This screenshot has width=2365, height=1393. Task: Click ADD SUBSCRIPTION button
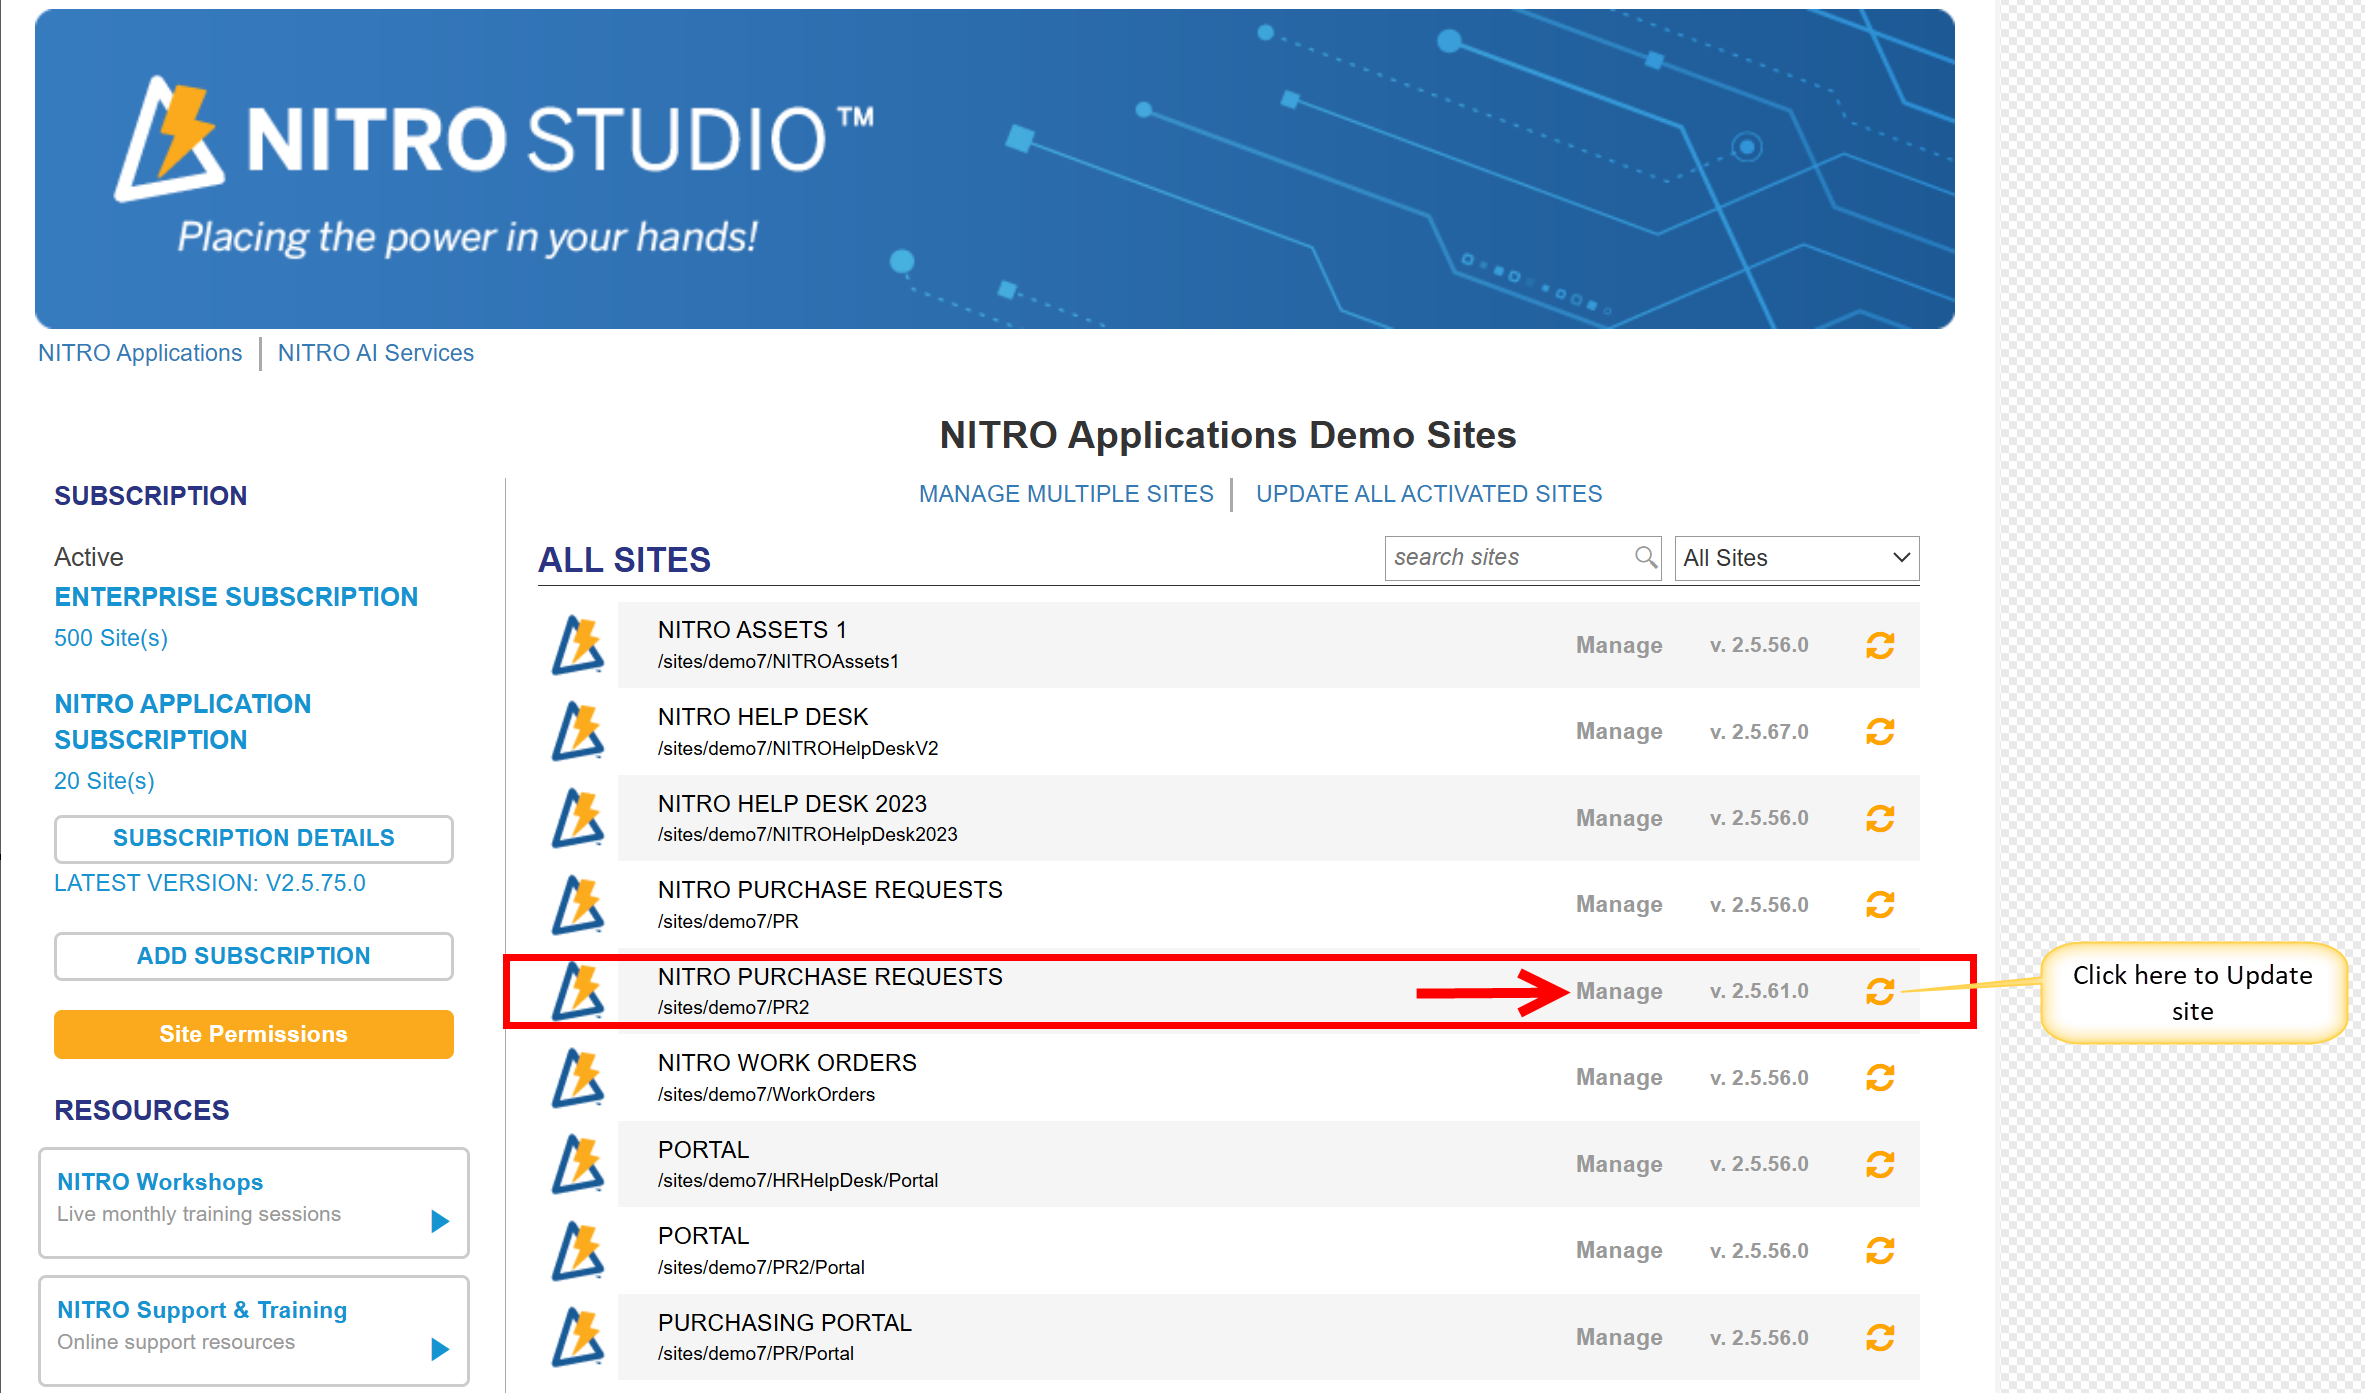coord(254,956)
